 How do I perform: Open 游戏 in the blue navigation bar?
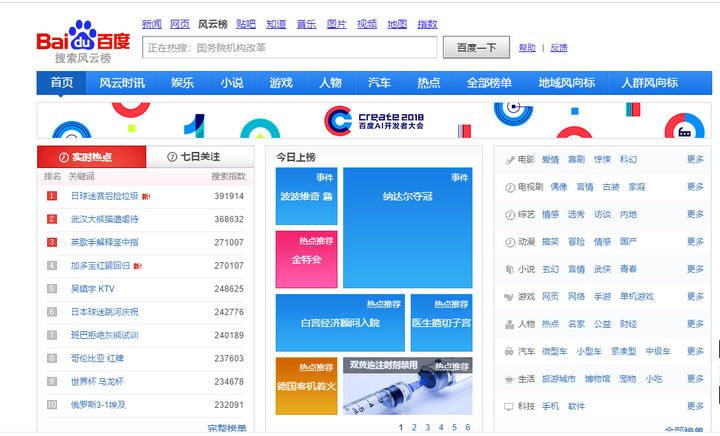pyautogui.click(x=281, y=83)
